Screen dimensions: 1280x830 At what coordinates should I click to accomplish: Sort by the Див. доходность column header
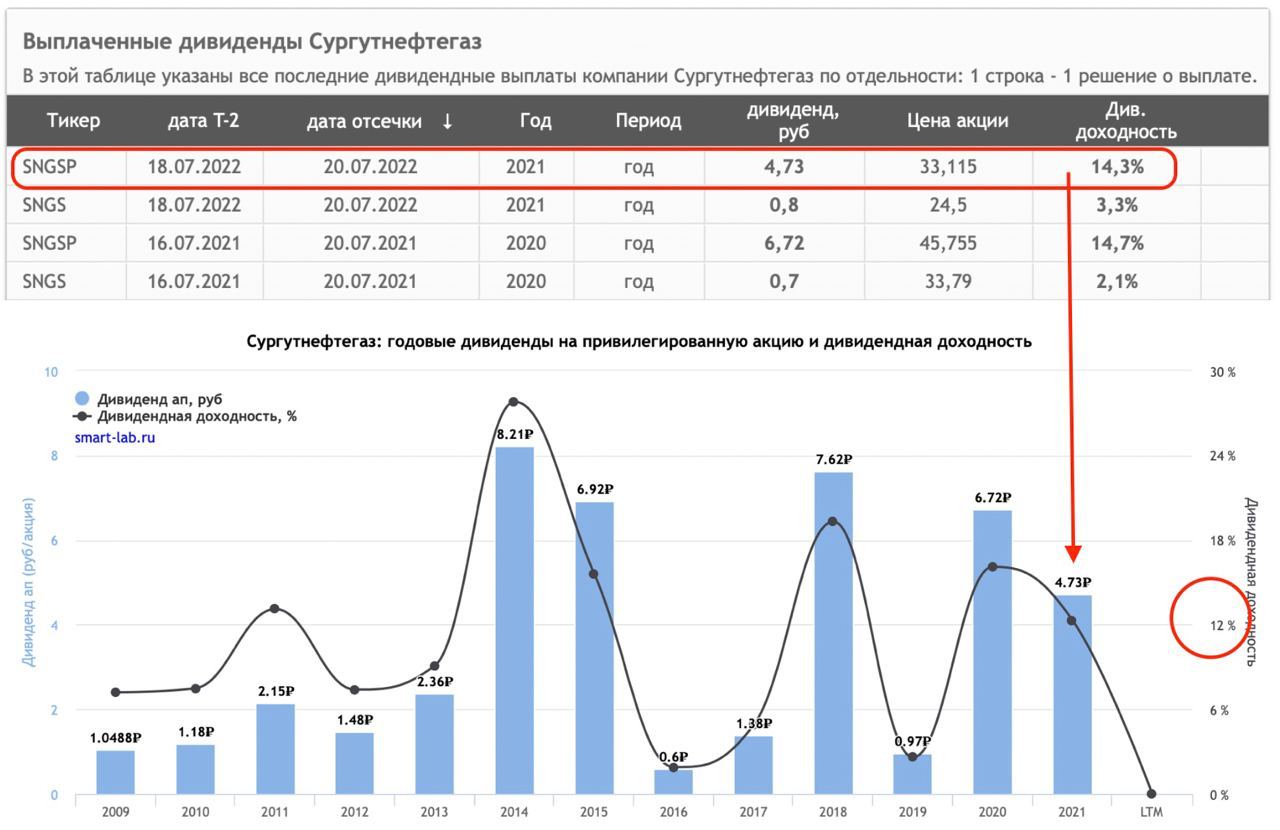pyautogui.click(x=1126, y=121)
